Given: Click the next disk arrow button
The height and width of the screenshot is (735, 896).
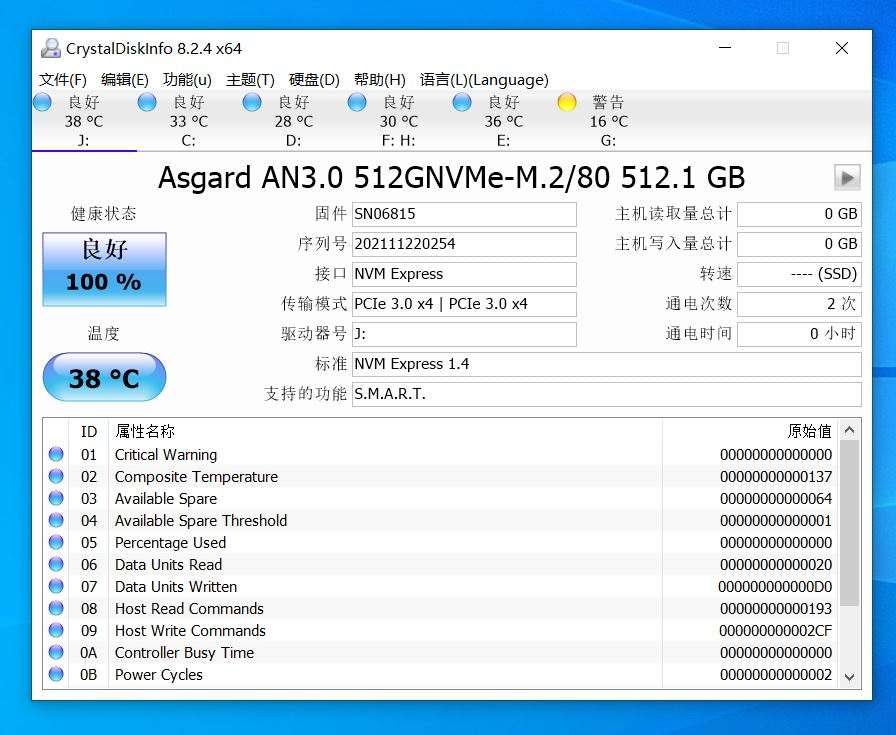Looking at the screenshot, I should coord(847,178).
